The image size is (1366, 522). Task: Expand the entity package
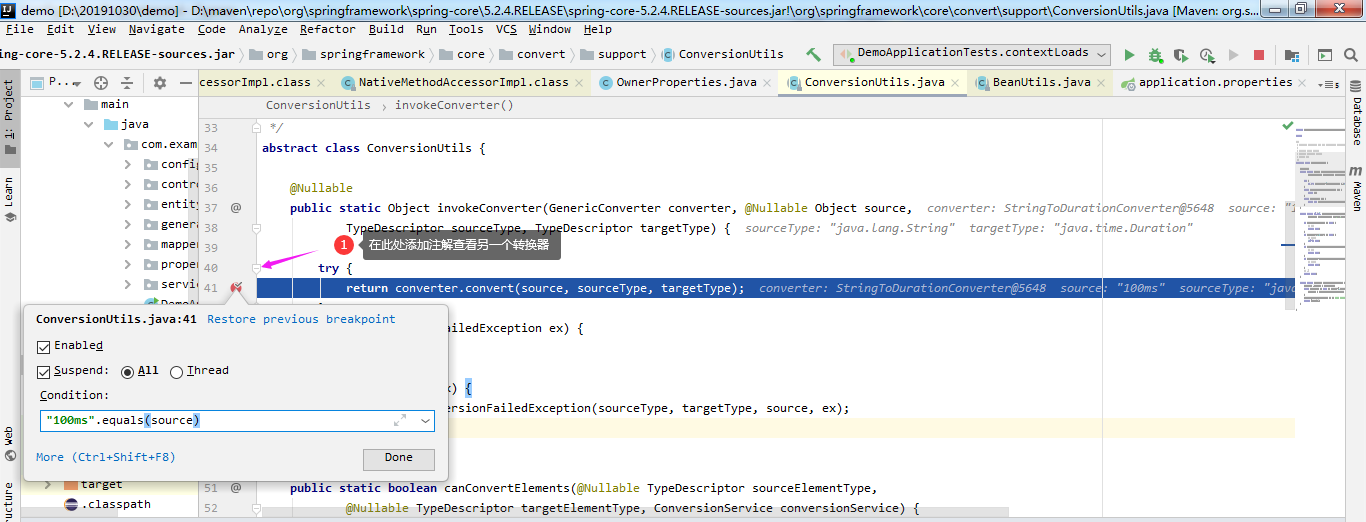(x=128, y=204)
